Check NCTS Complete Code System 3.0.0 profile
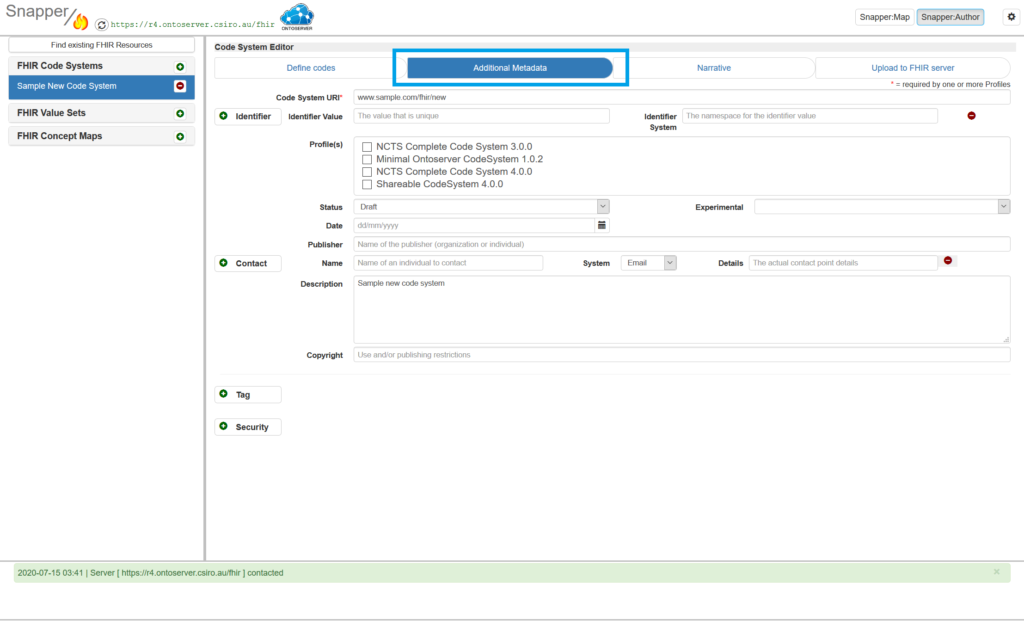This screenshot has height=633, width=1024. coord(367,147)
